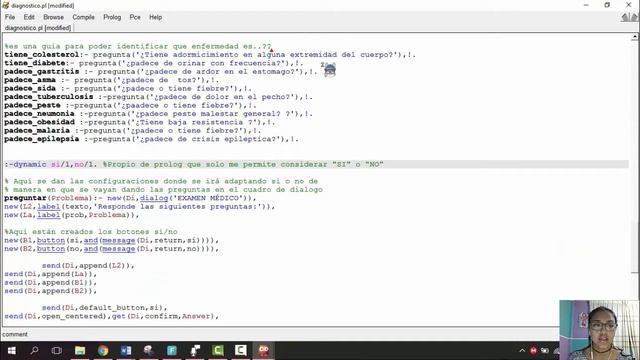
Task: Open the Pce menu
Action: 135,17
